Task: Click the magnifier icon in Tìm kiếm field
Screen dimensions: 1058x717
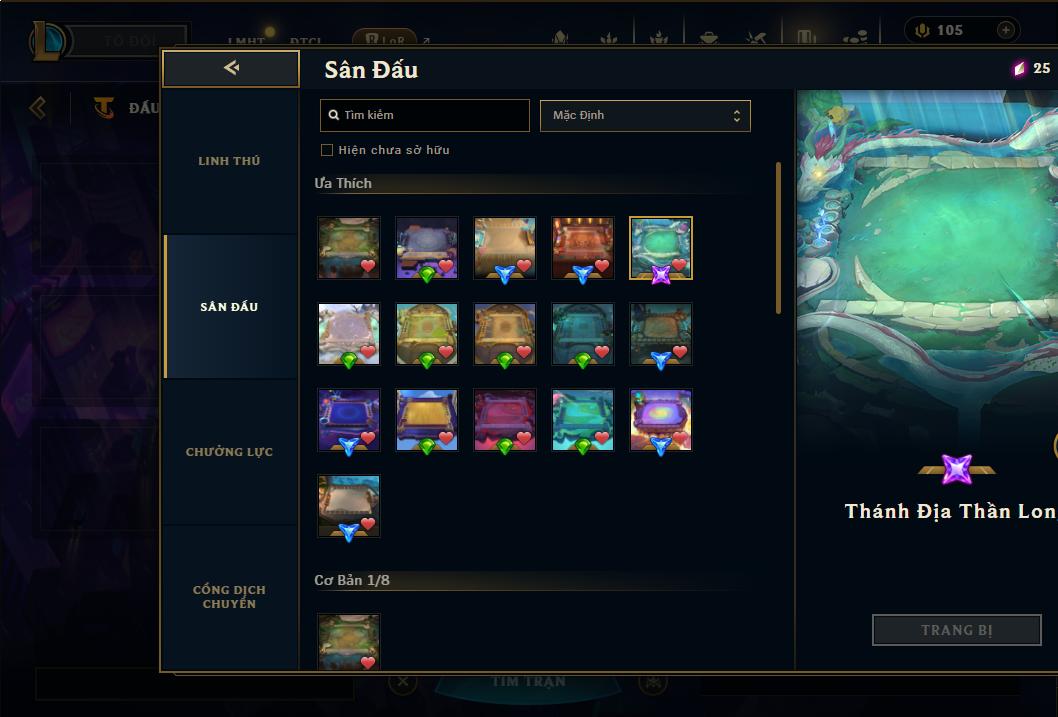Action: 333,115
